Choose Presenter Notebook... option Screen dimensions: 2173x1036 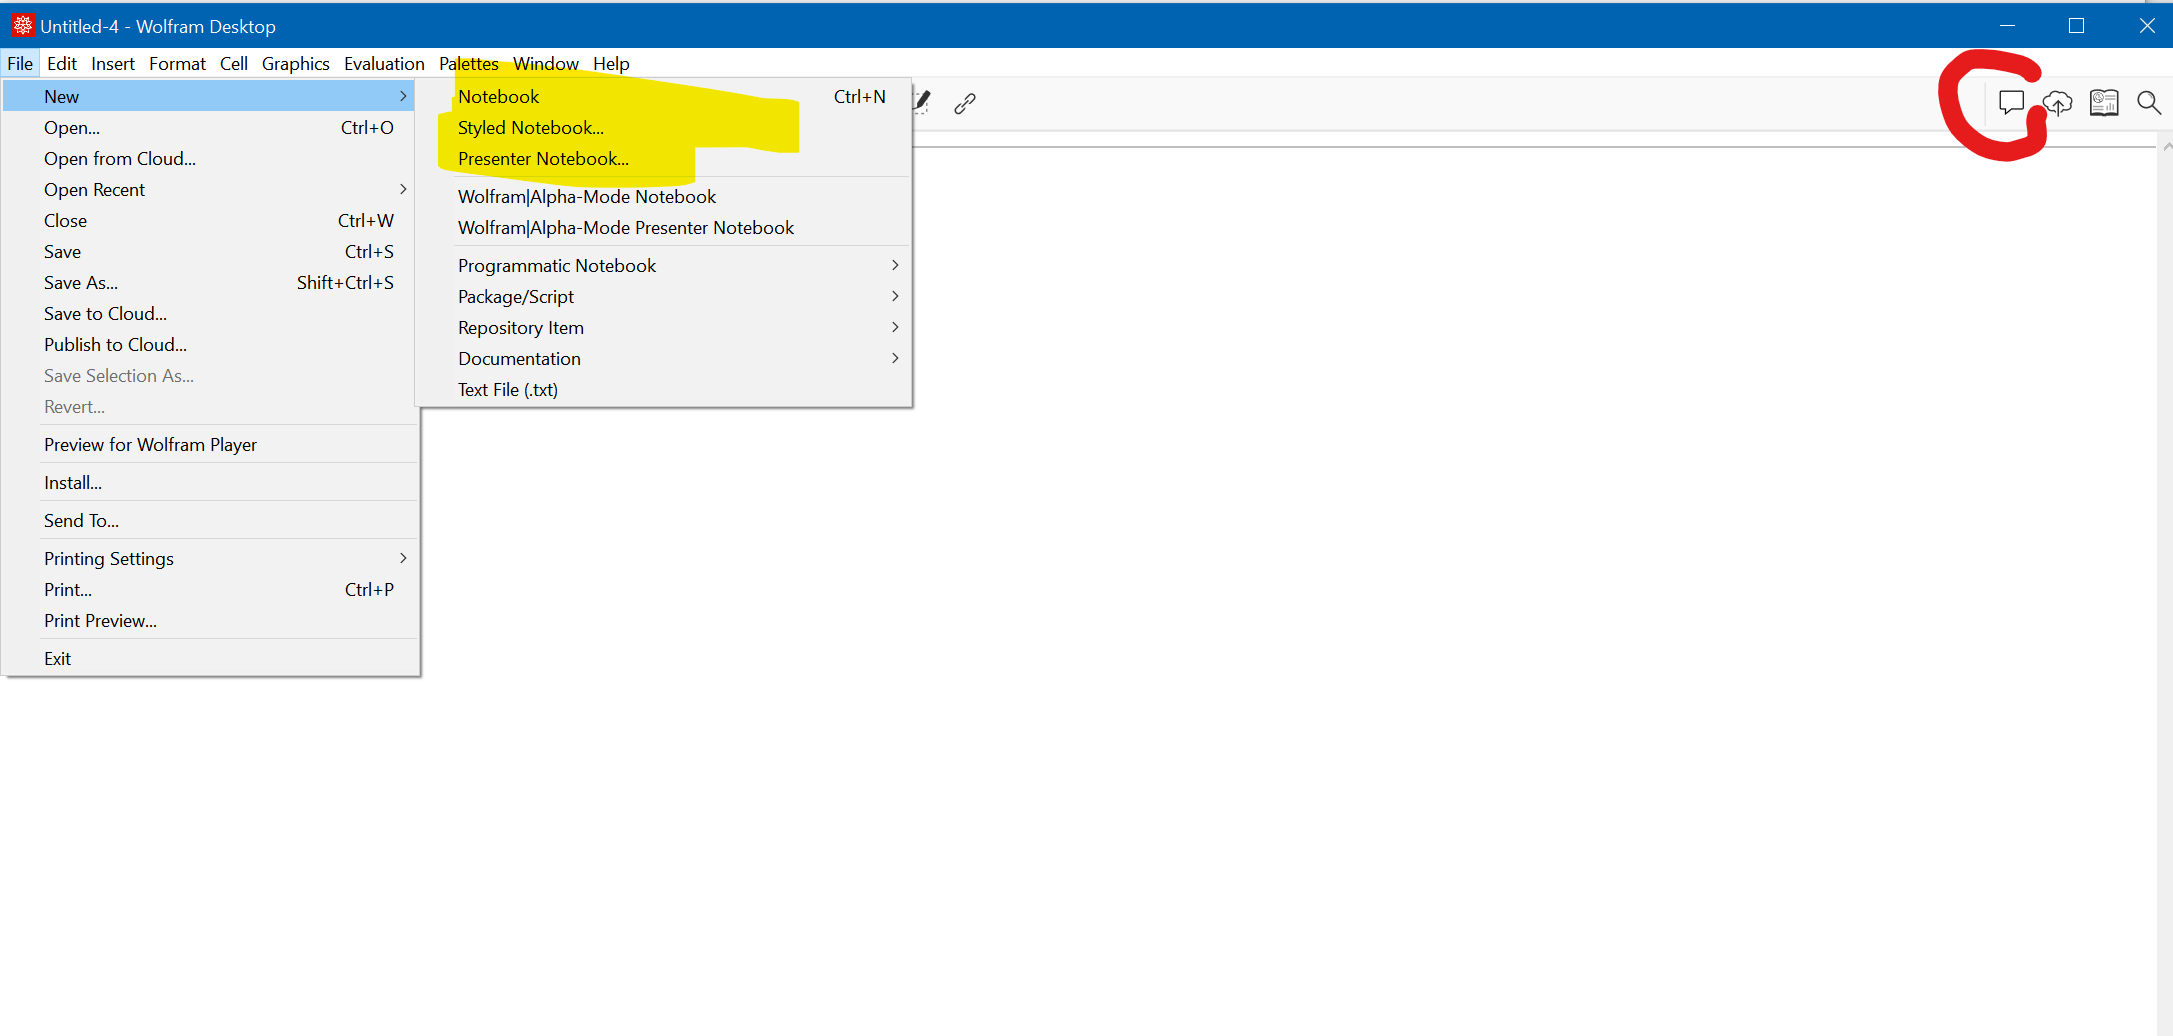pos(664,159)
